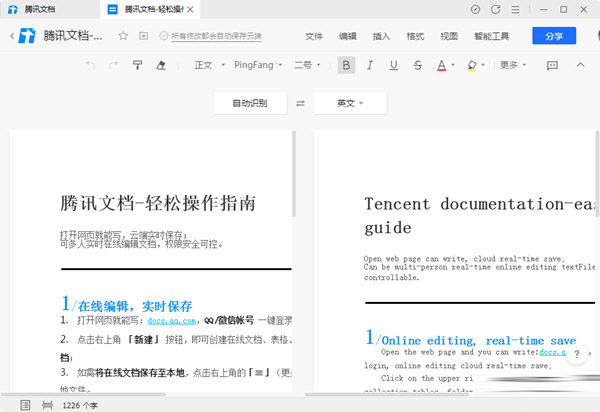The image size is (600, 412).
Task: Open font color dropdown arrow
Action: [x=453, y=65]
